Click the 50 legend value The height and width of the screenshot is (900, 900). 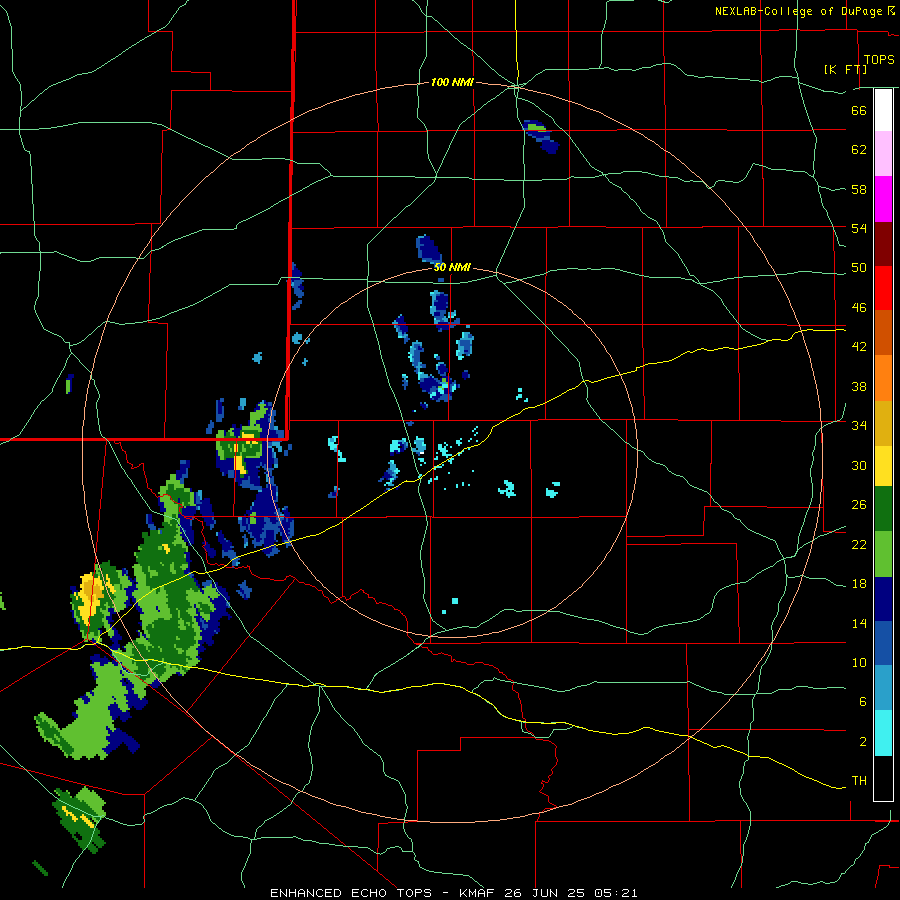[x=859, y=267]
